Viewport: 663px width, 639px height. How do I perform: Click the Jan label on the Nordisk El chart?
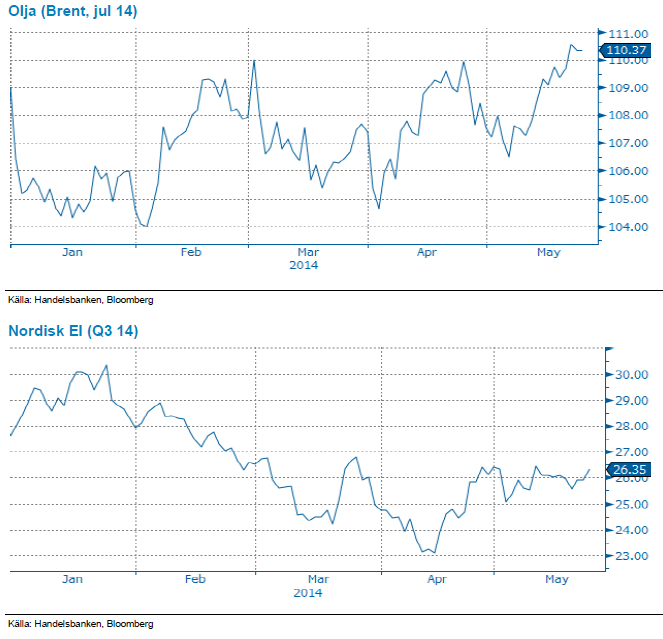[x=72, y=579]
